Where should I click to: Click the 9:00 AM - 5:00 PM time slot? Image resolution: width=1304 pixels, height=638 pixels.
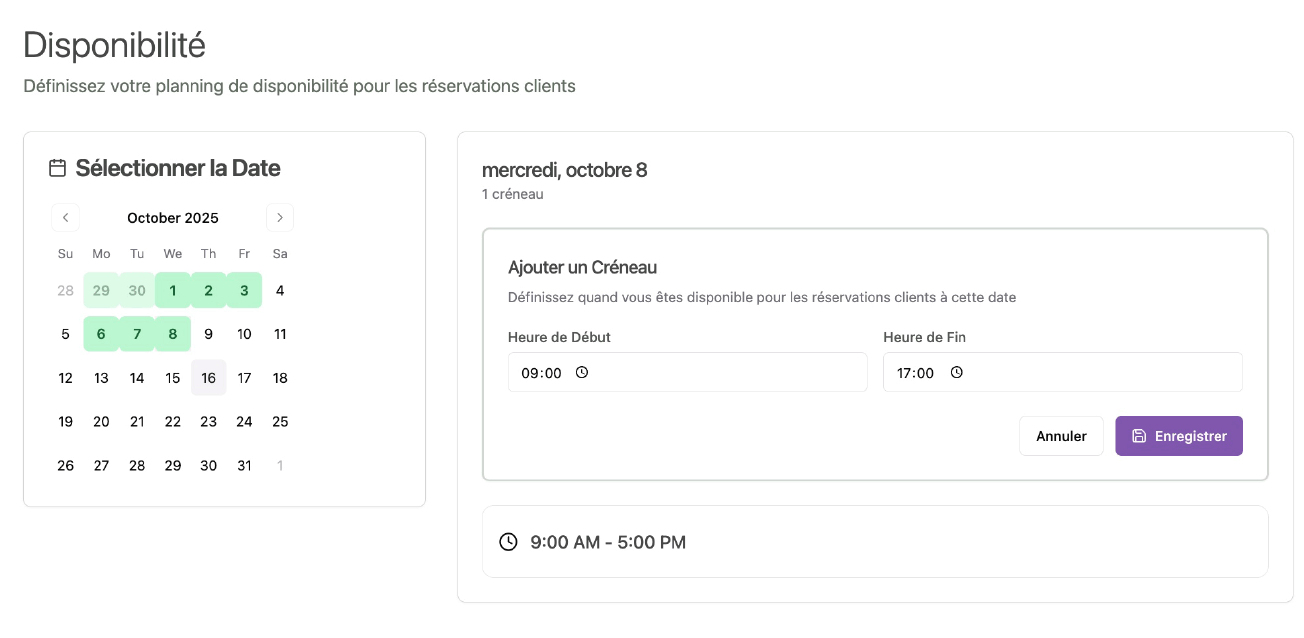[874, 542]
